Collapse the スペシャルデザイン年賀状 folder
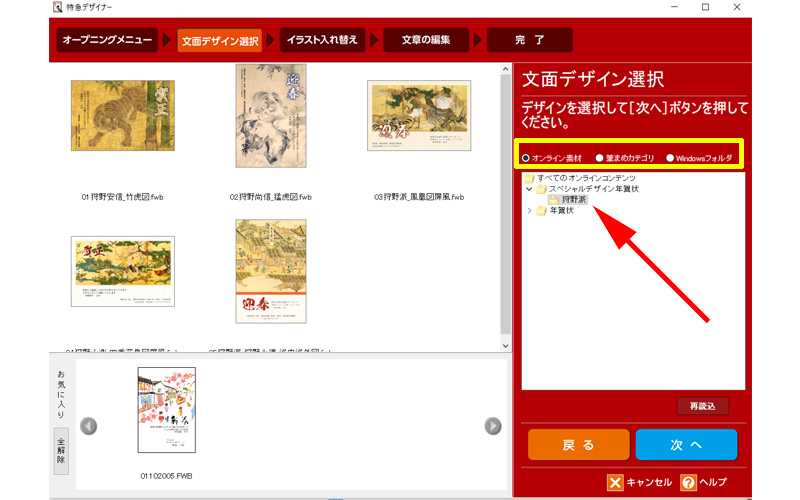Viewport: 800px width, 500px height. pos(529,189)
